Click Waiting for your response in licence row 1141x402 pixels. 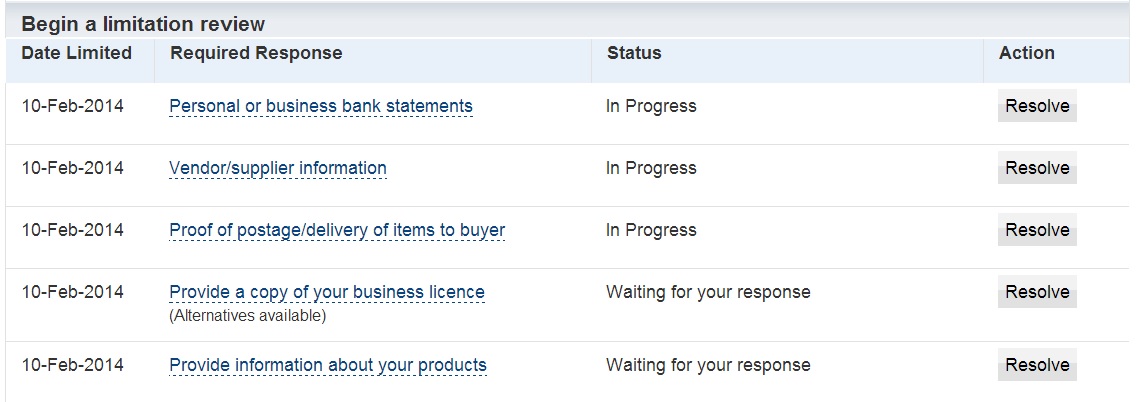tap(708, 292)
